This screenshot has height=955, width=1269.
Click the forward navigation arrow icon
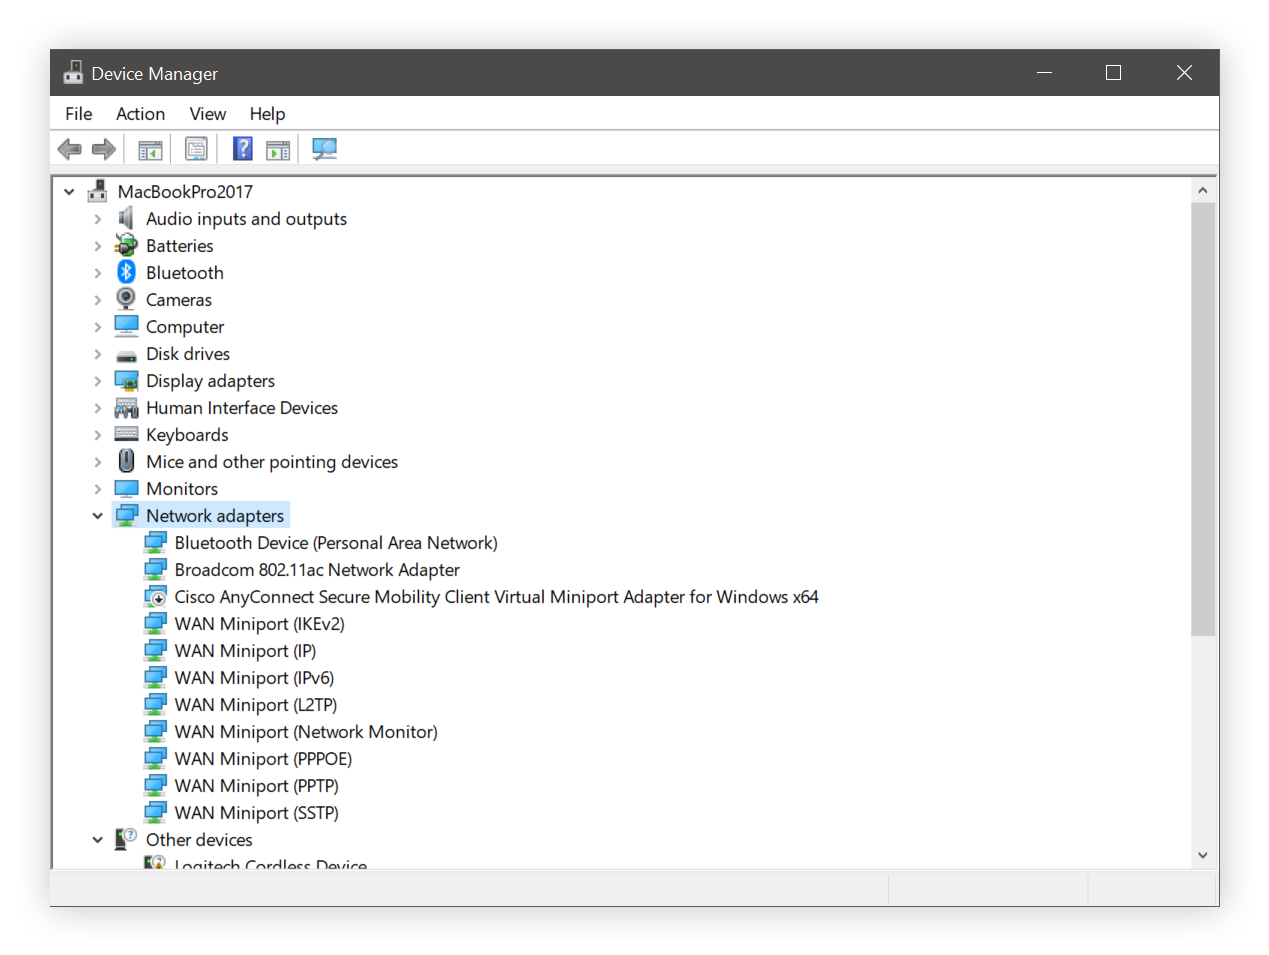coord(103,148)
